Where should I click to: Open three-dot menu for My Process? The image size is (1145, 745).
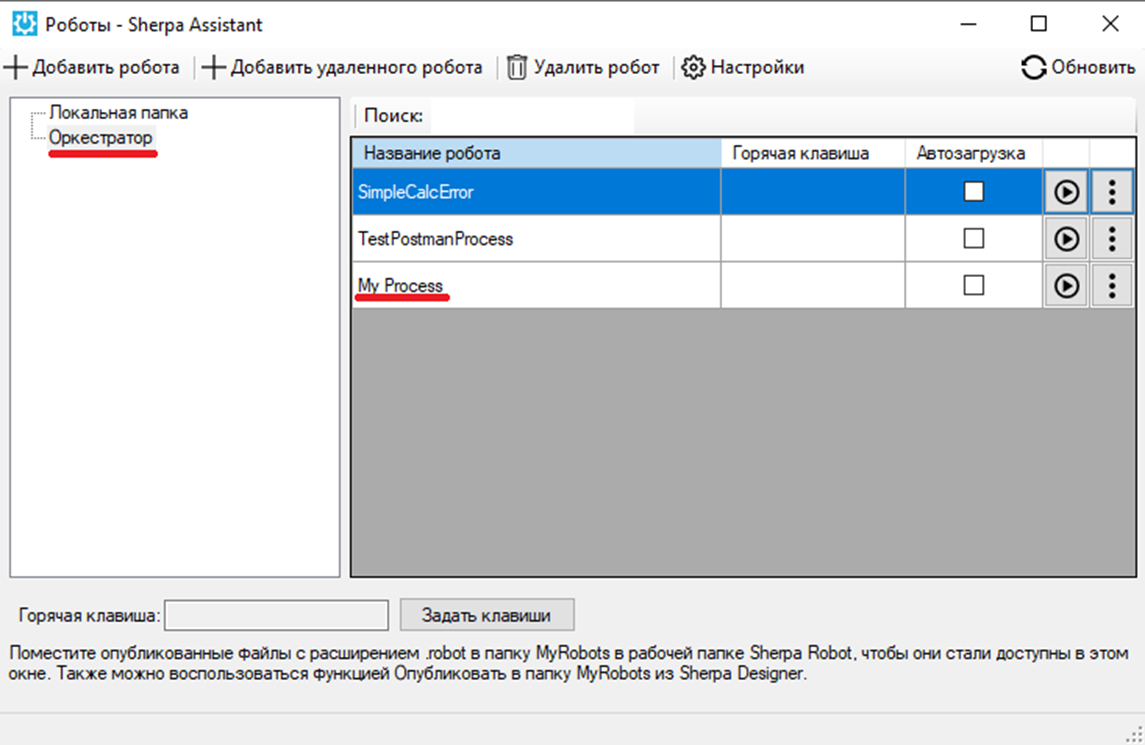[1112, 286]
